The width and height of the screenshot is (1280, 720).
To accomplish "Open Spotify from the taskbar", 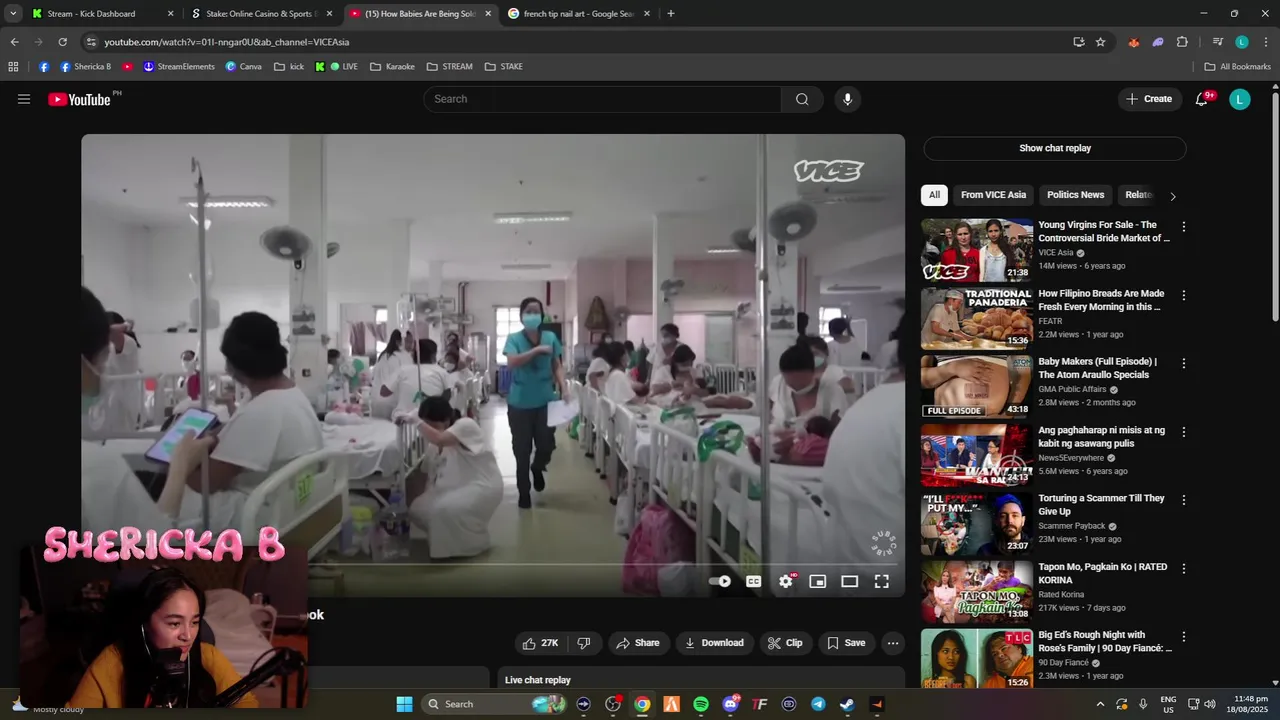I will click(701, 704).
